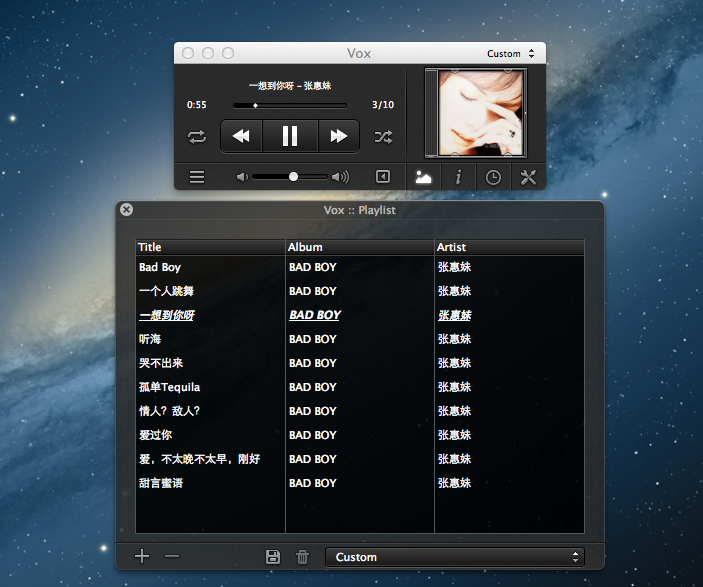Mute volume using low speaker icon

point(242,177)
